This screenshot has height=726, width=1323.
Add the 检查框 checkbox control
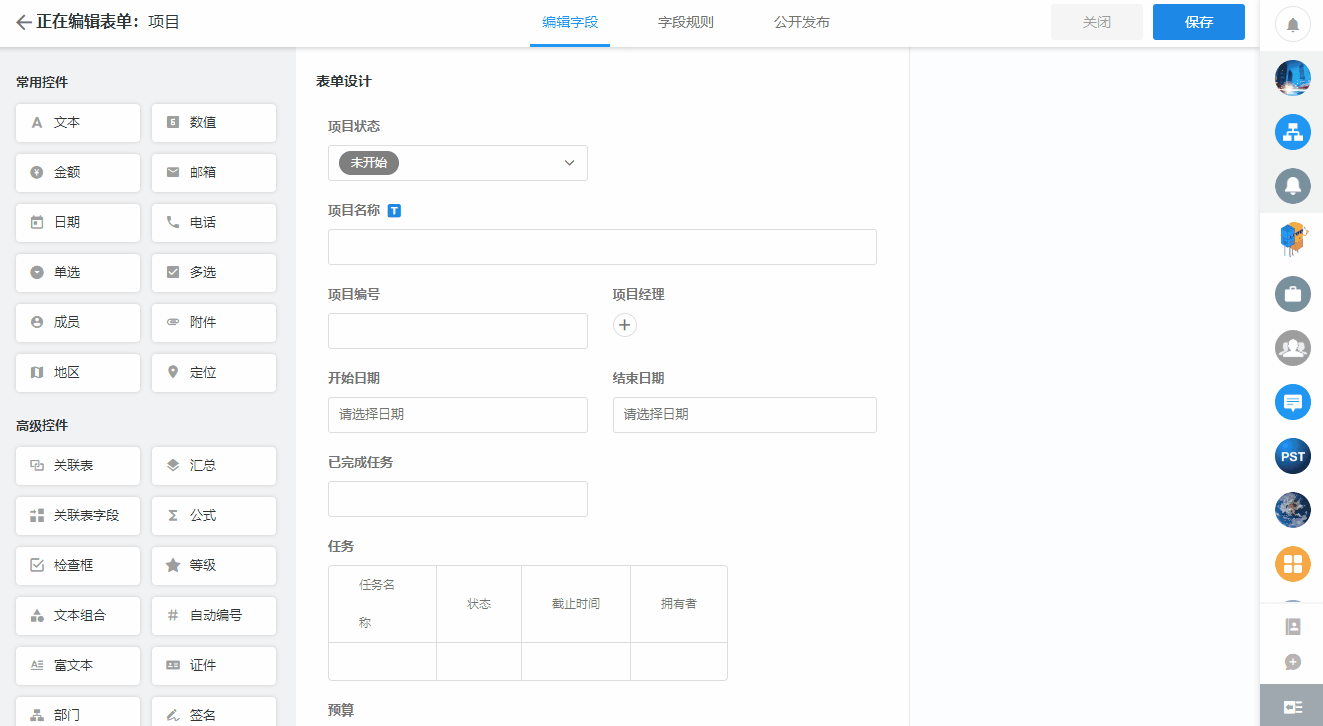(x=78, y=566)
